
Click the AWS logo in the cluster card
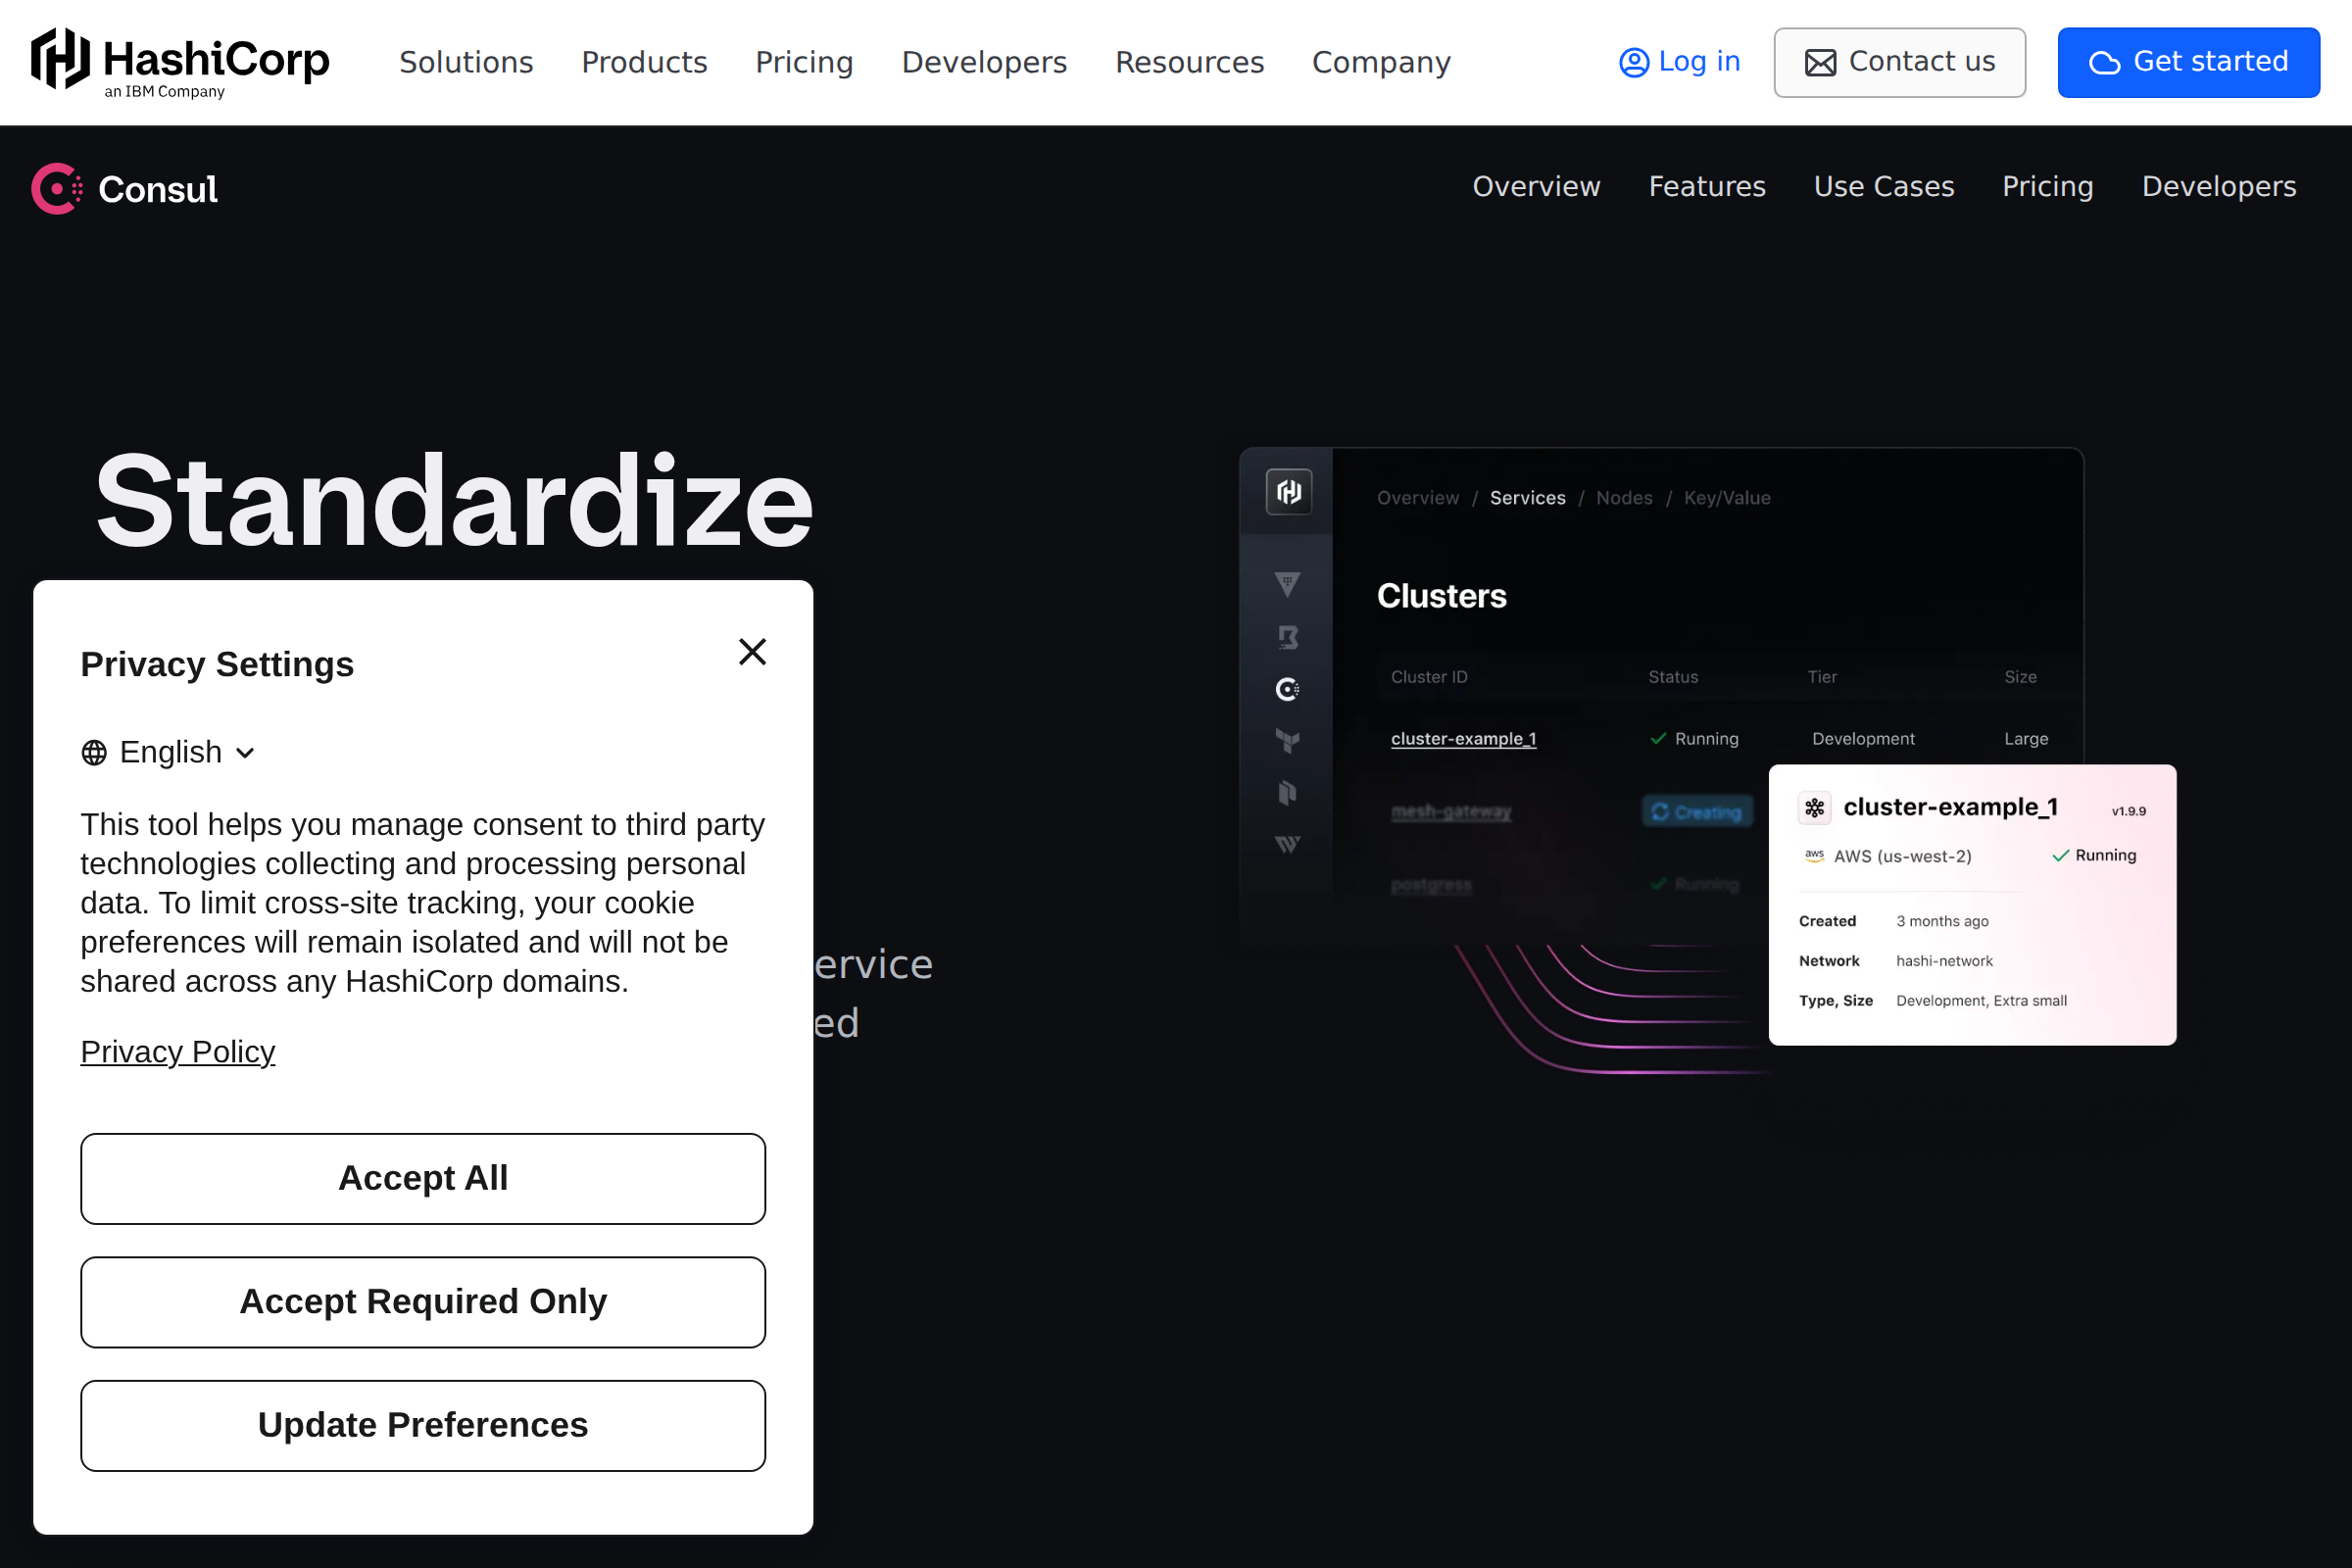(1814, 856)
